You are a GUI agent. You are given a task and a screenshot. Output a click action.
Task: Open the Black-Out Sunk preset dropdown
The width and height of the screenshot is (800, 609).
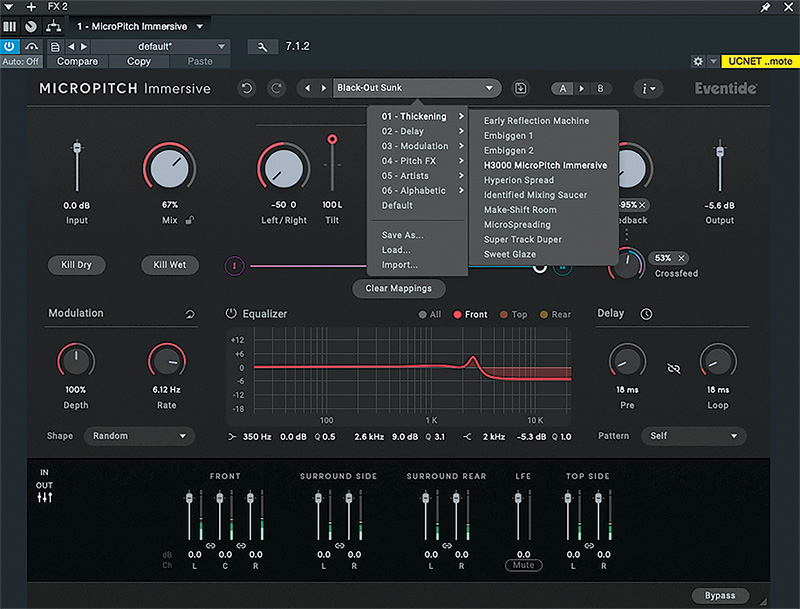(x=417, y=88)
